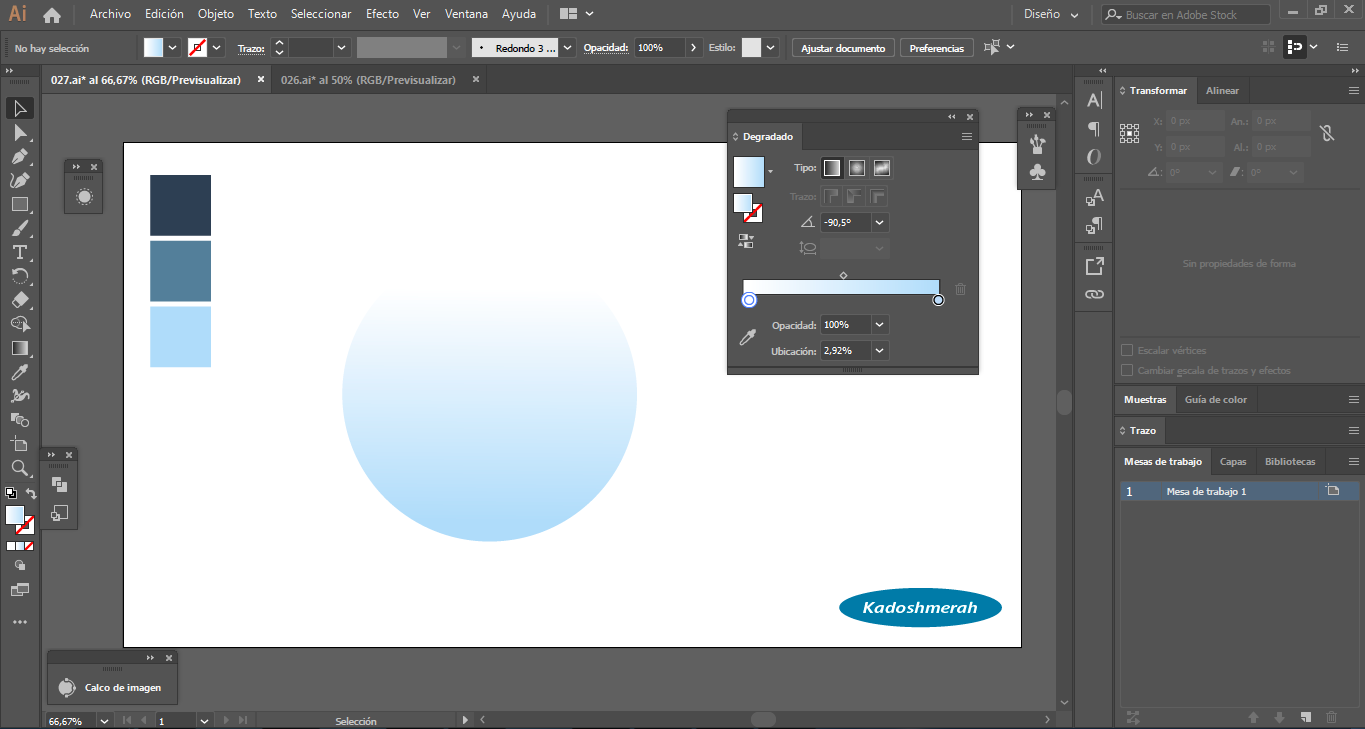Open the Symbols panel club icon
The image size is (1365, 729).
1037,172
